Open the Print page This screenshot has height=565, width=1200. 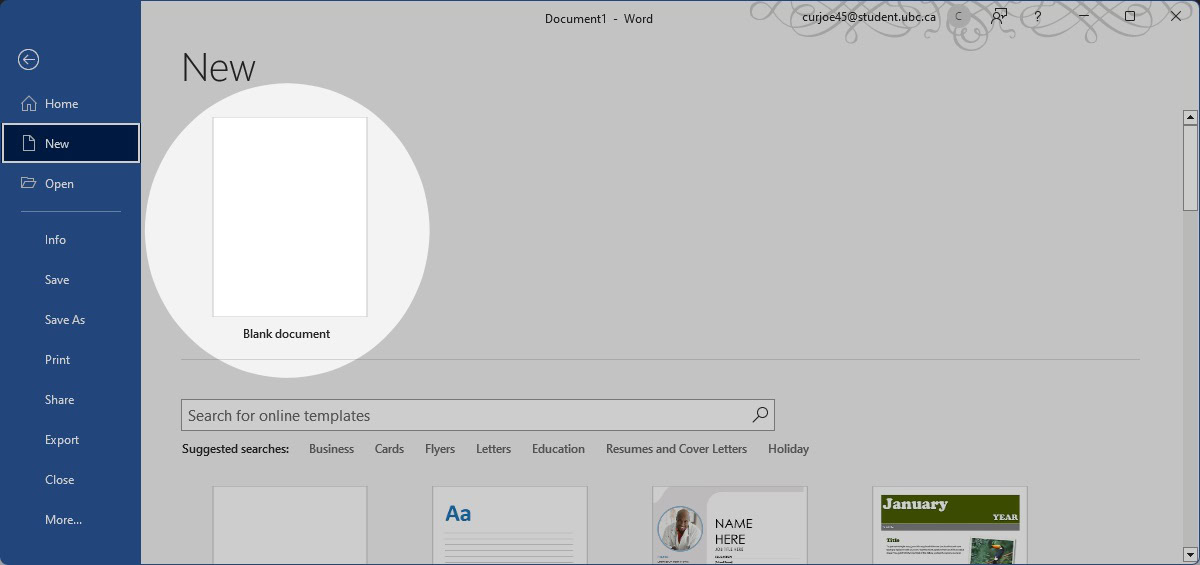coord(57,360)
